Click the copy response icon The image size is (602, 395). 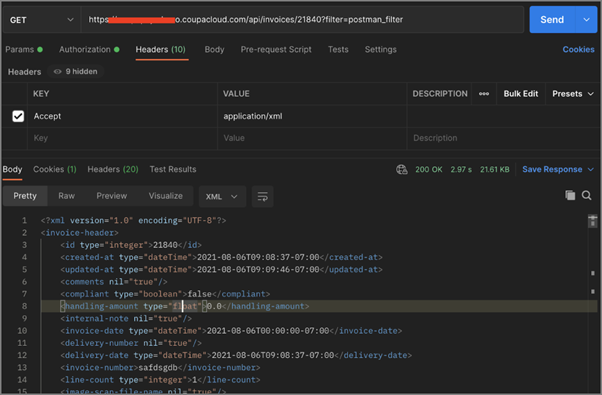tap(570, 195)
